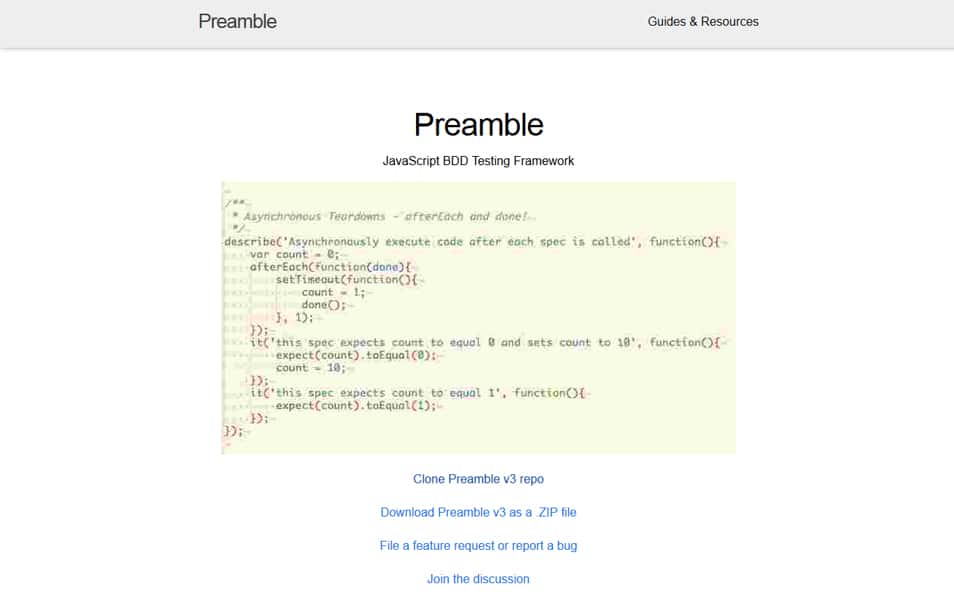Click the large Preamble page heading

[x=478, y=125]
